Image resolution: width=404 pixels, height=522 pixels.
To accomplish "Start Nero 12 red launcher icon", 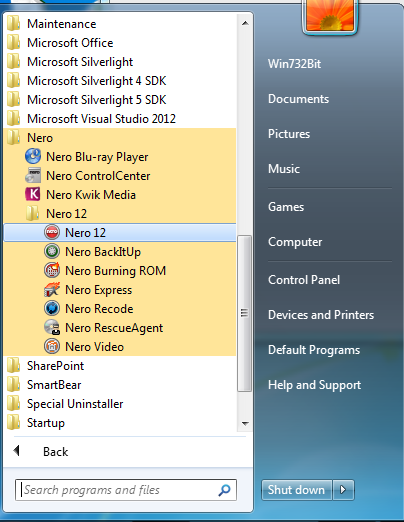I will [x=52, y=233].
